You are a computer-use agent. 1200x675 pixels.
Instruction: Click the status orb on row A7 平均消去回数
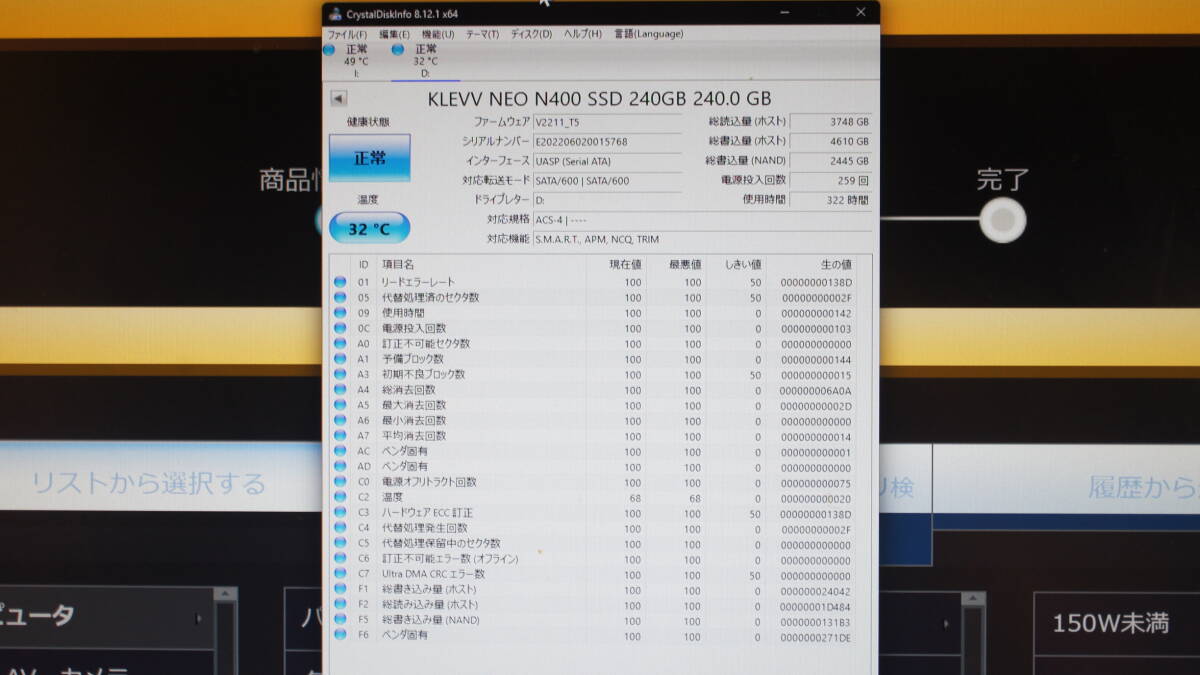(x=340, y=436)
